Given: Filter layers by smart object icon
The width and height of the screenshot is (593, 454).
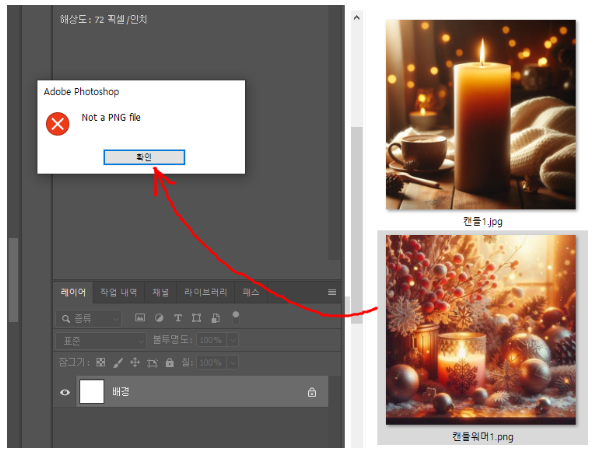Looking at the screenshot, I should (216, 318).
